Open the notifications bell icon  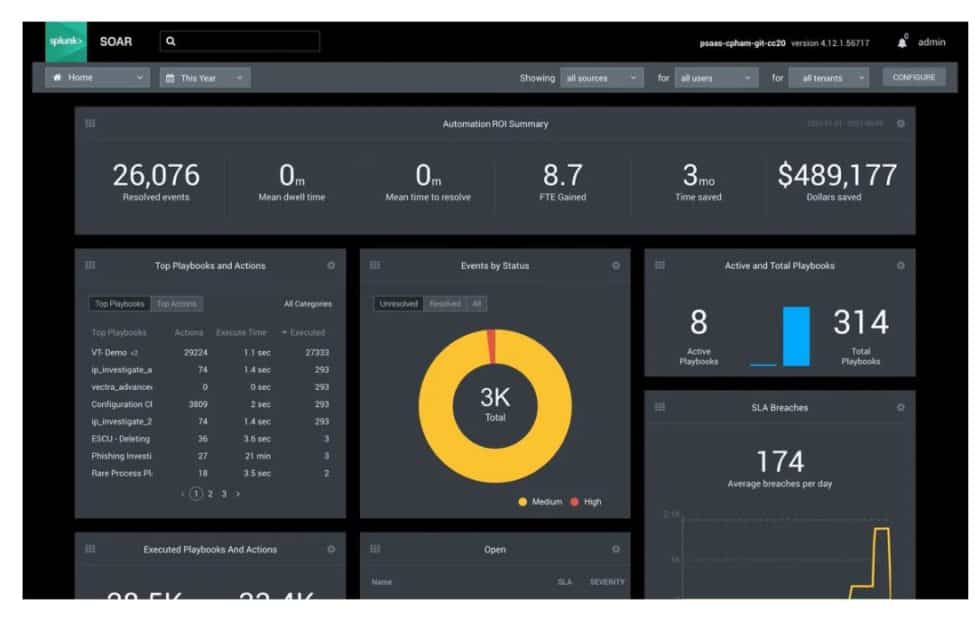tap(903, 41)
